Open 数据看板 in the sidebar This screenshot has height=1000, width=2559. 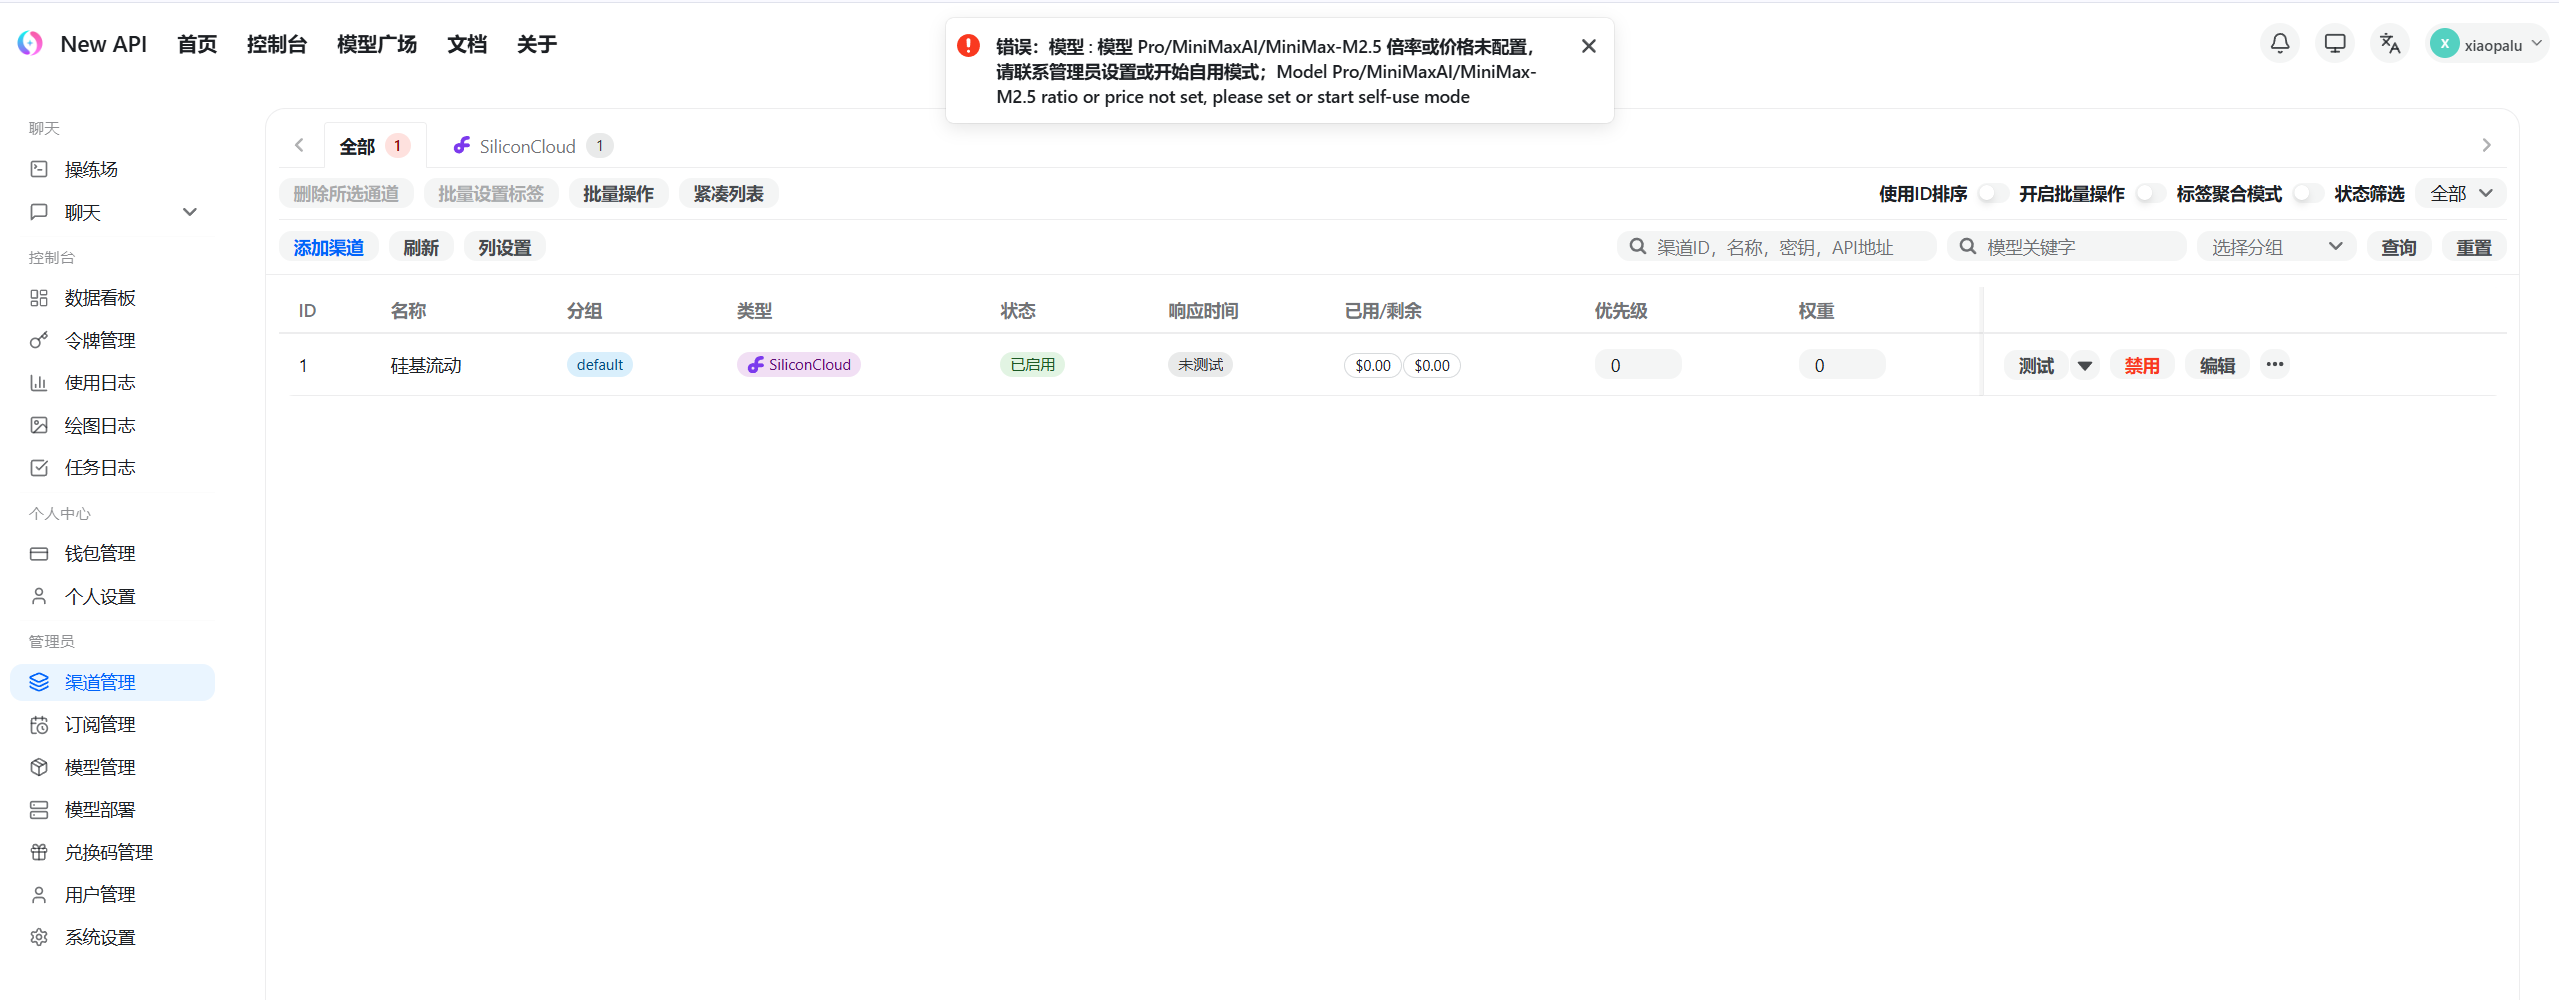100,298
